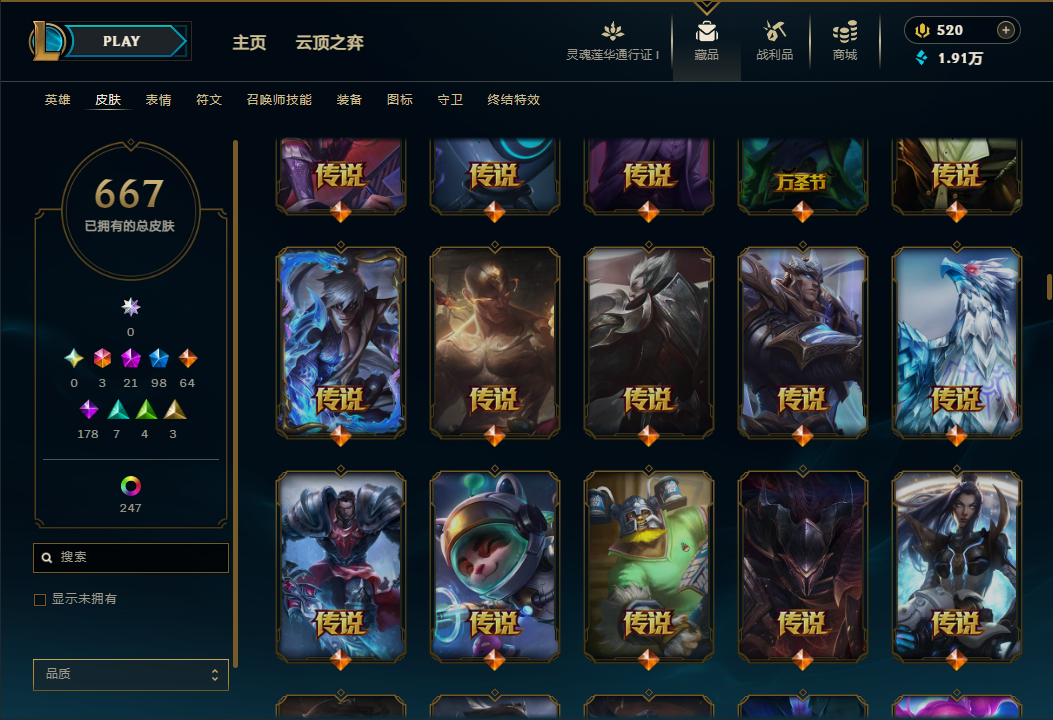
Task: Click the white mythic gem icon above 0
Action: (x=130, y=307)
